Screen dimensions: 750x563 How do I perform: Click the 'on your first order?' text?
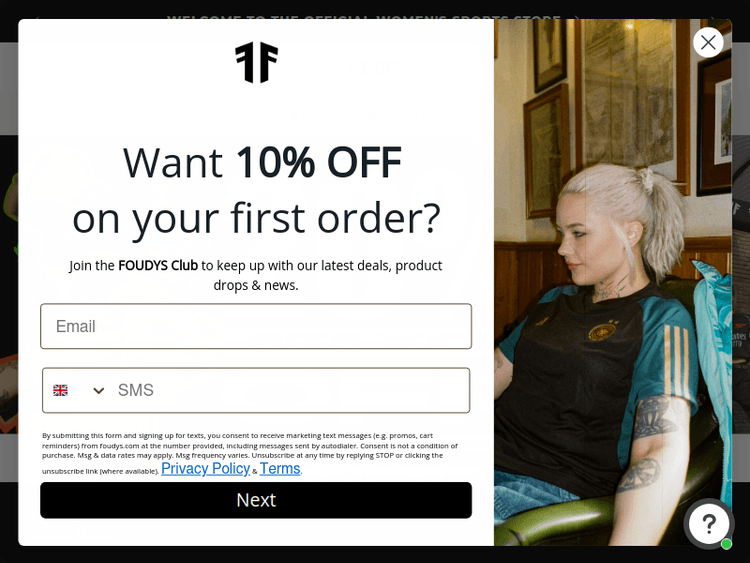point(256,219)
